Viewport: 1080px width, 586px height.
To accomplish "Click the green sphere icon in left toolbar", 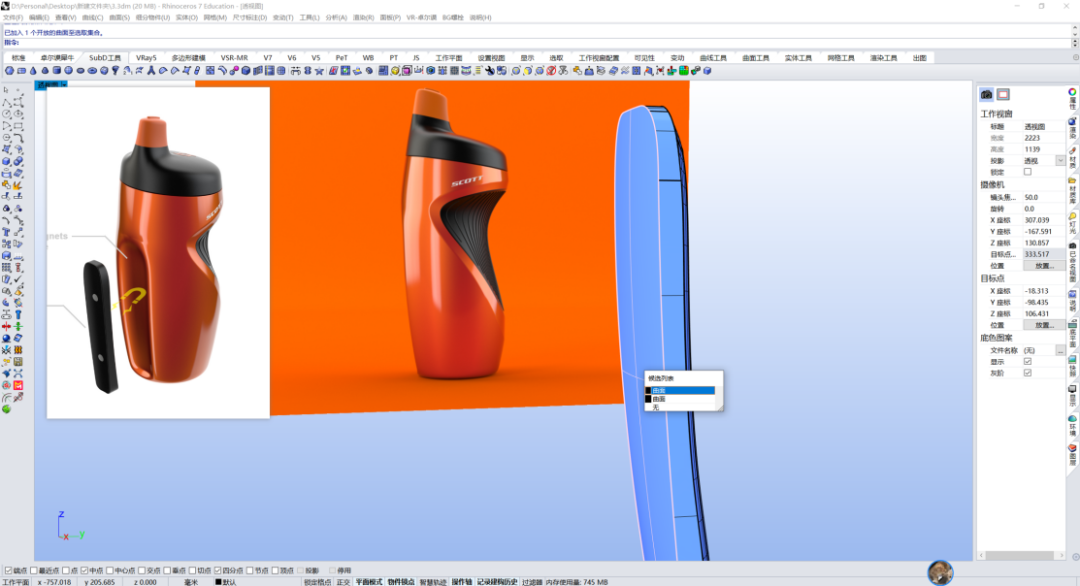I will [x=7, y=409].
